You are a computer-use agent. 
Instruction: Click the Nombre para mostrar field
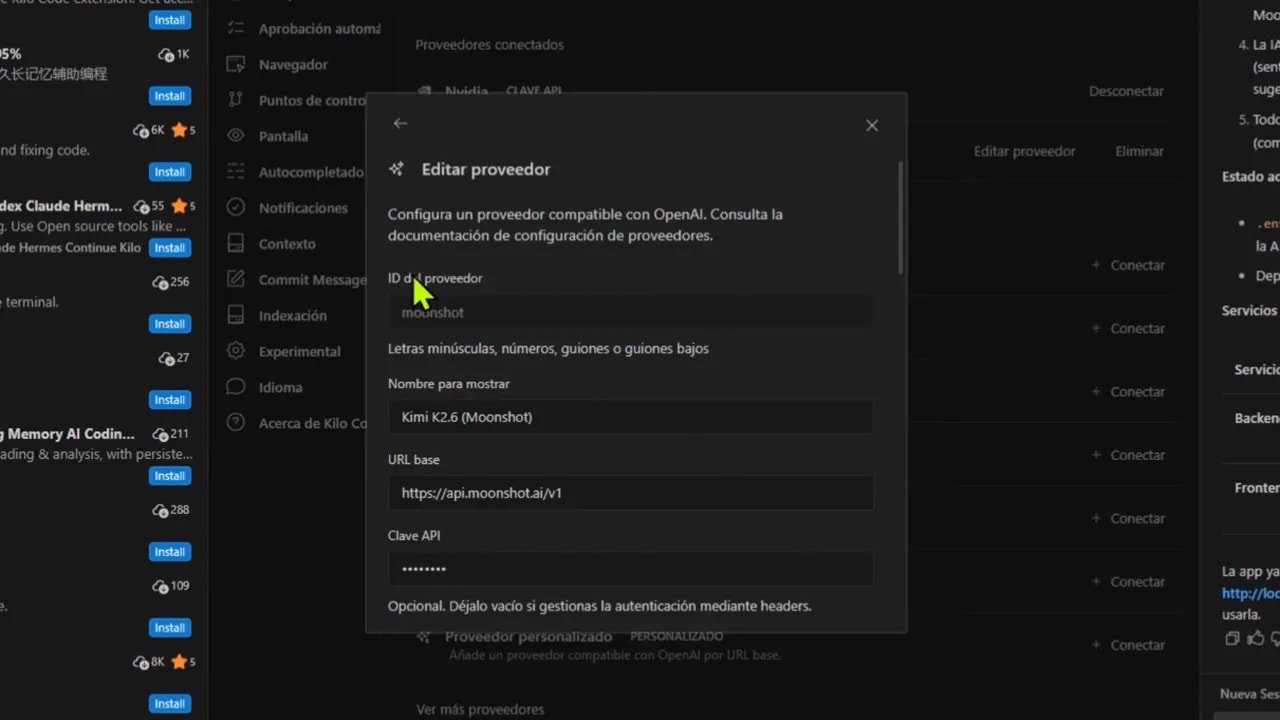(x=630, y=417)
